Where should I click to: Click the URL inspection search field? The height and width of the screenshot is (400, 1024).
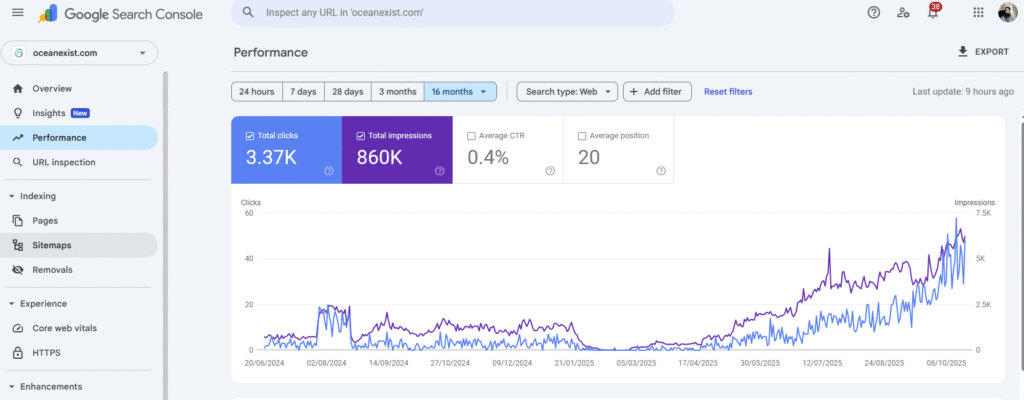[x=460, y=13]
